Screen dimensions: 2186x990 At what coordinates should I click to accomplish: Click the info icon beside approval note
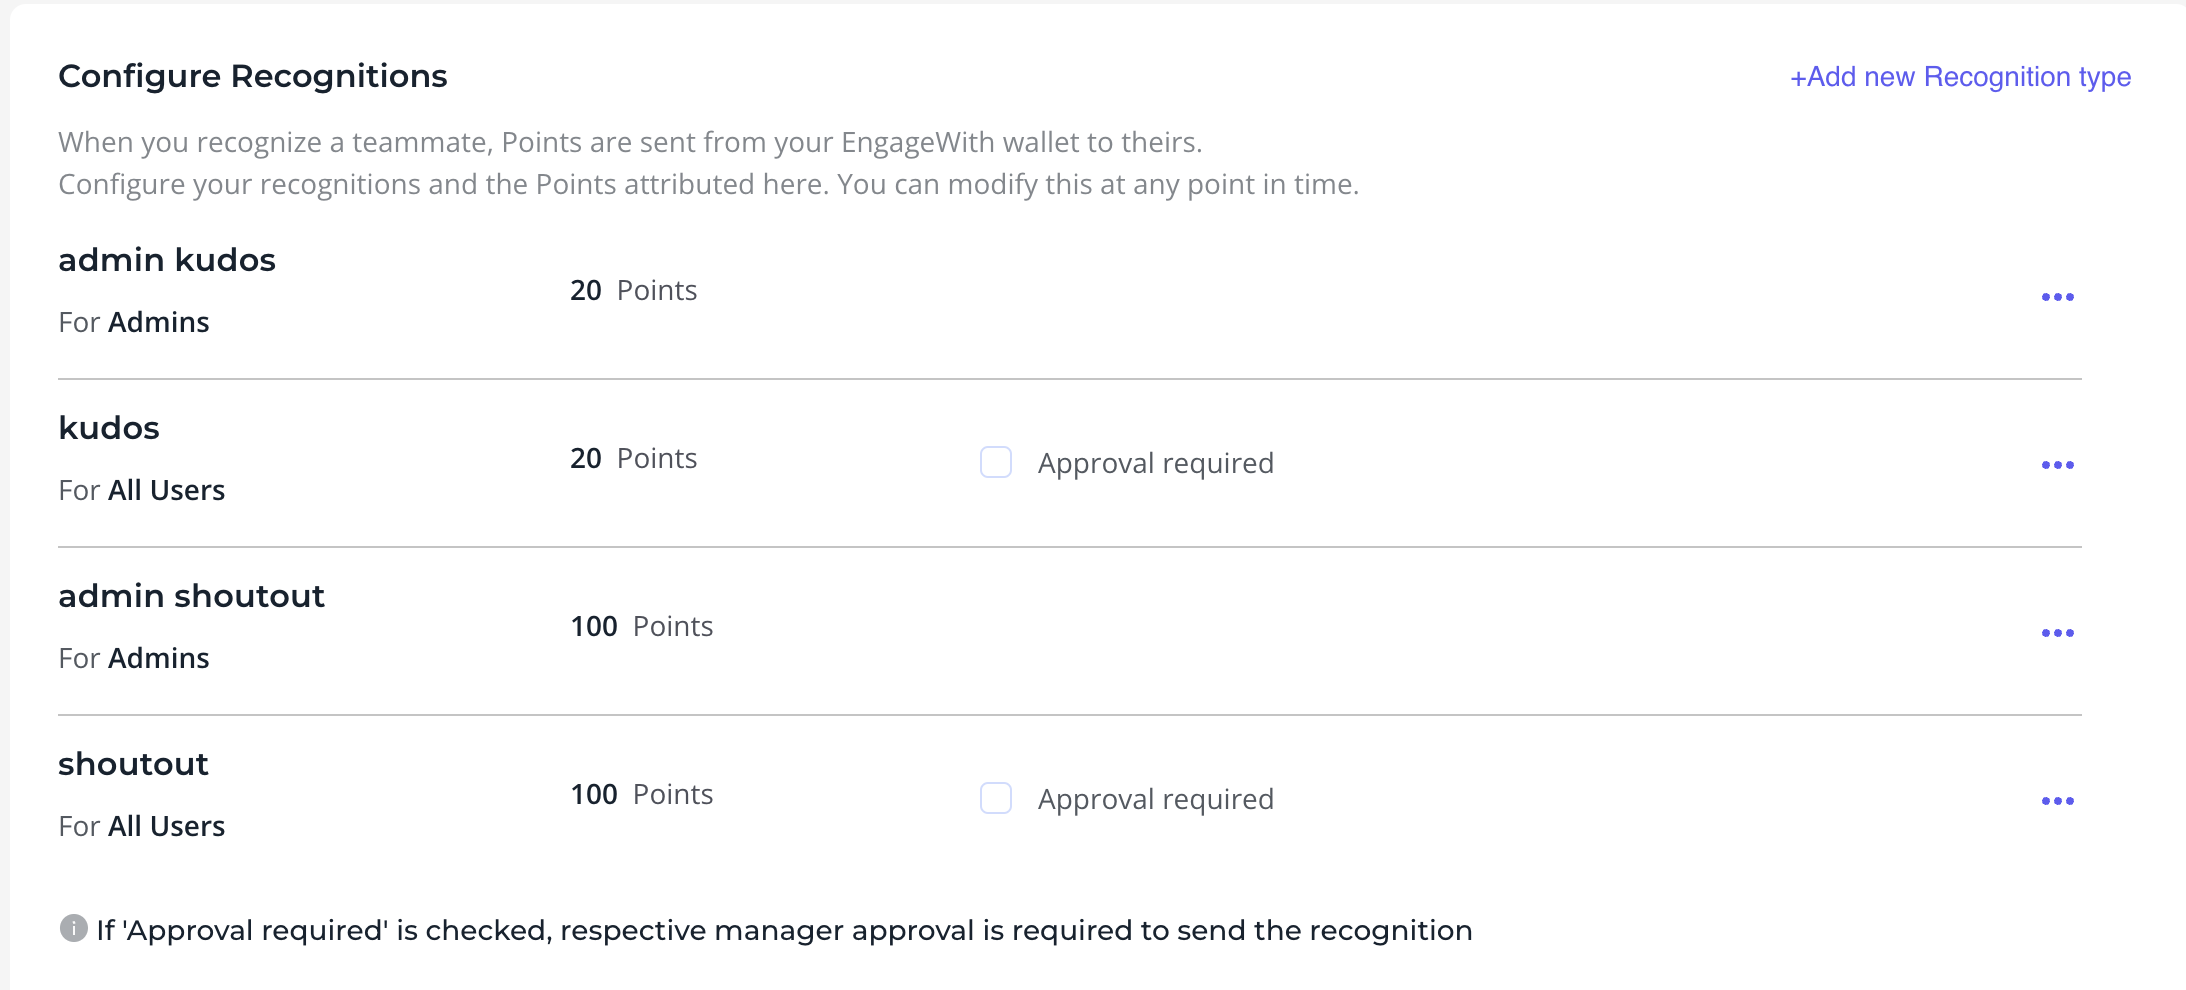[x=73, y=928]
